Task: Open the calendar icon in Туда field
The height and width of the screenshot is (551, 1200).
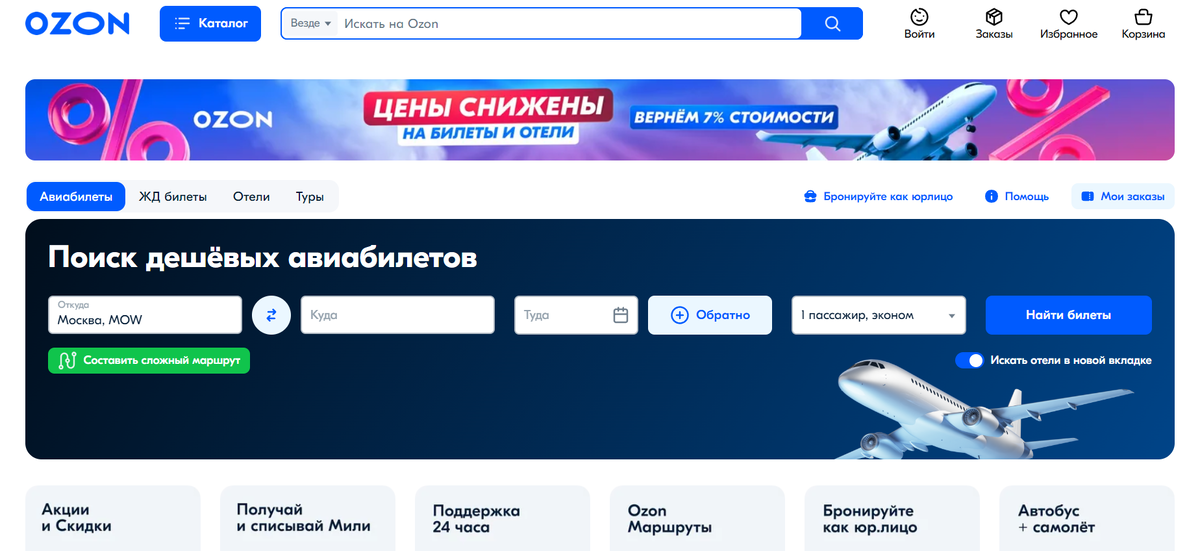Action: point(620,315)
